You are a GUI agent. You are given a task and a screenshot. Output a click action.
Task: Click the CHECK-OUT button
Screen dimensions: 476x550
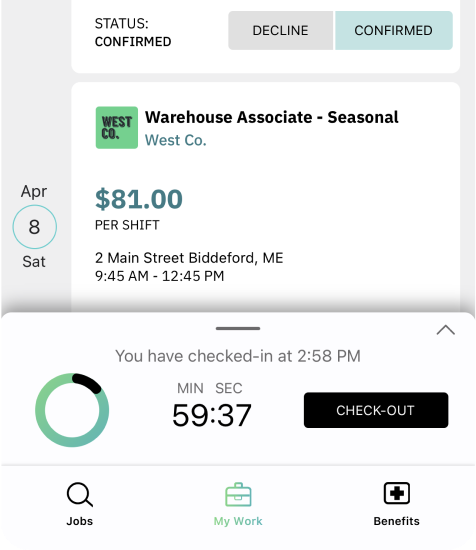tap(376, 410)
